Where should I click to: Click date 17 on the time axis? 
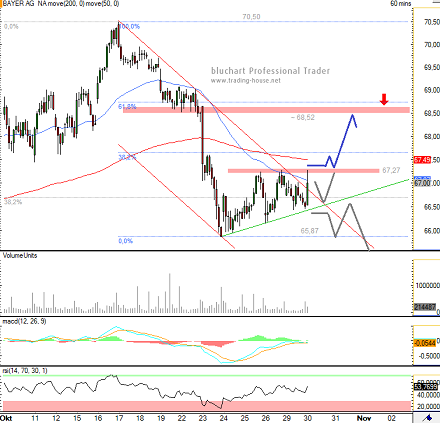pos(119,418)
